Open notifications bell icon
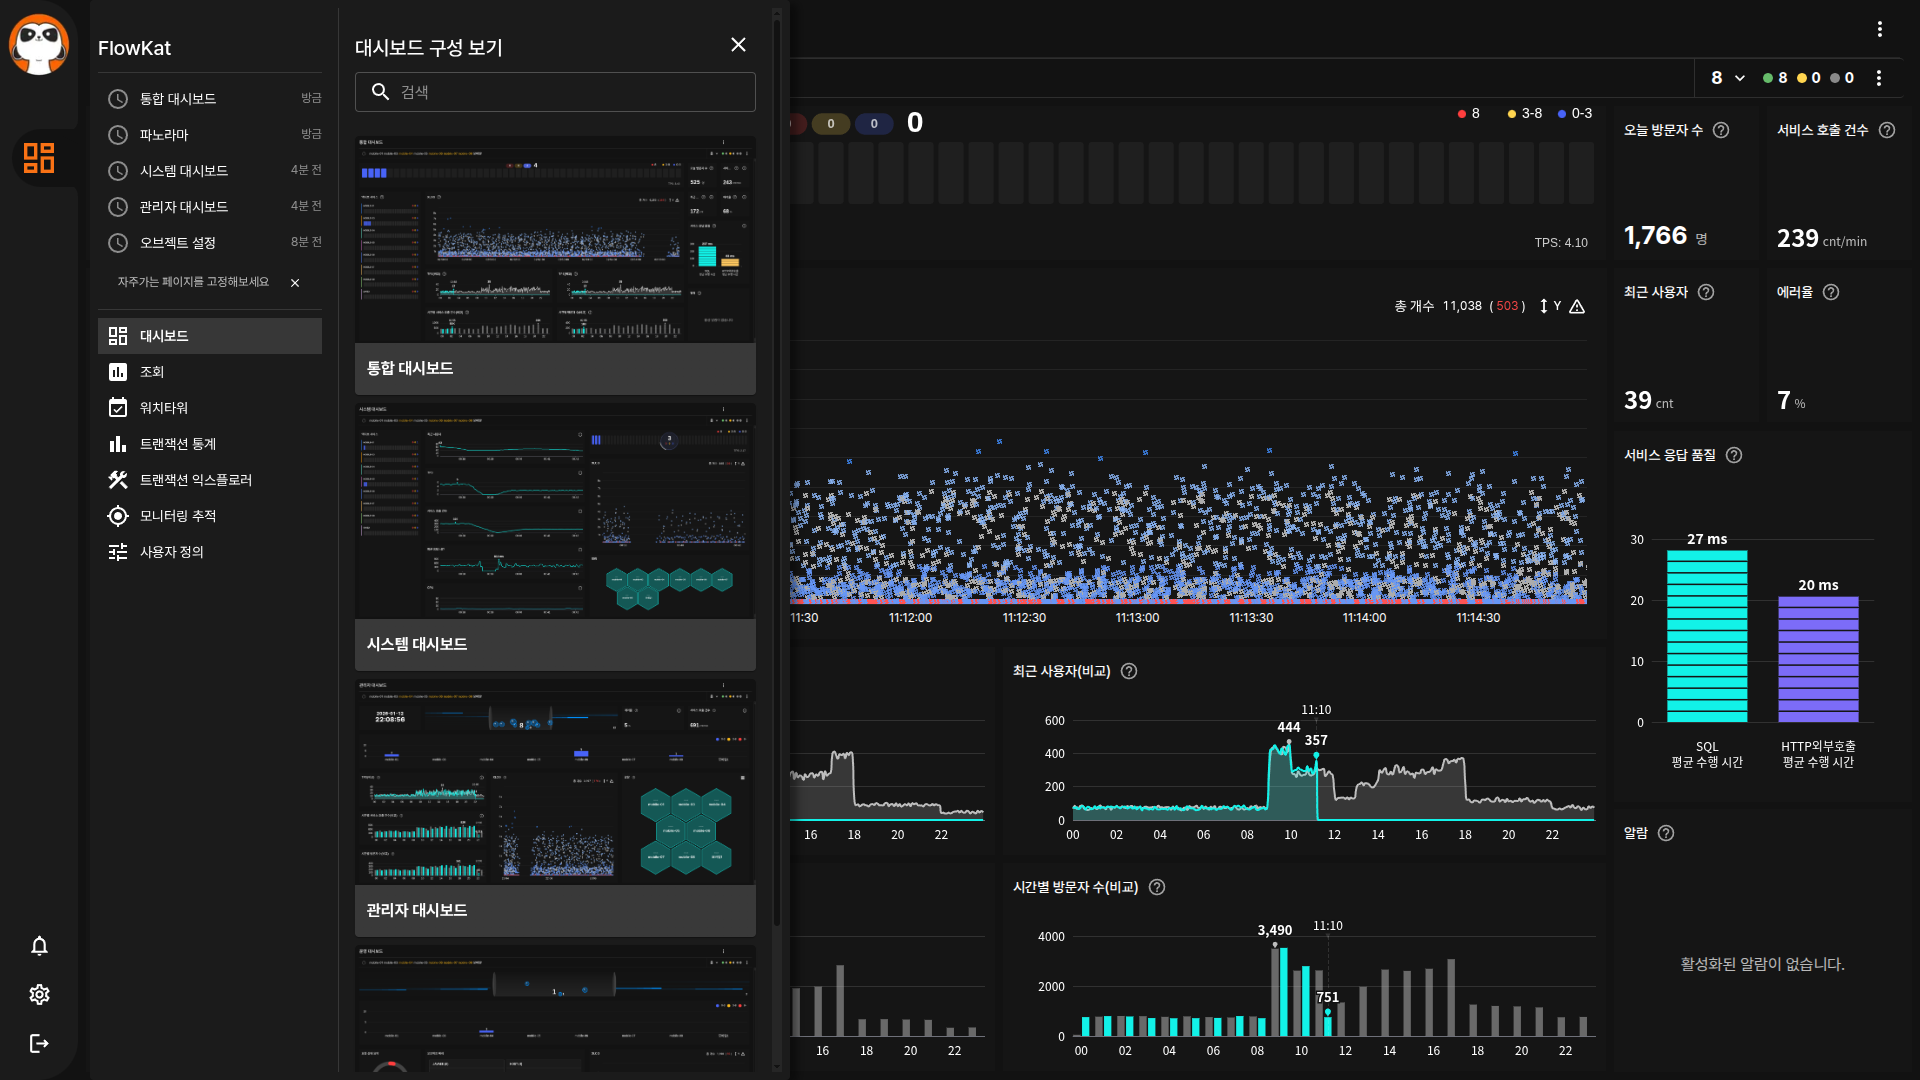 pyautogui.click(x=39, y=946)
